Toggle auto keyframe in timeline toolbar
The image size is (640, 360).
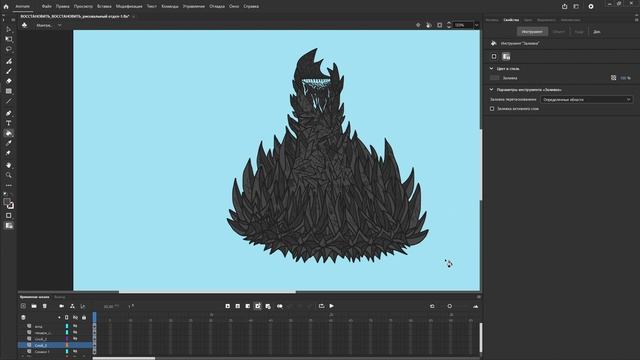click(x=258, y=306)
